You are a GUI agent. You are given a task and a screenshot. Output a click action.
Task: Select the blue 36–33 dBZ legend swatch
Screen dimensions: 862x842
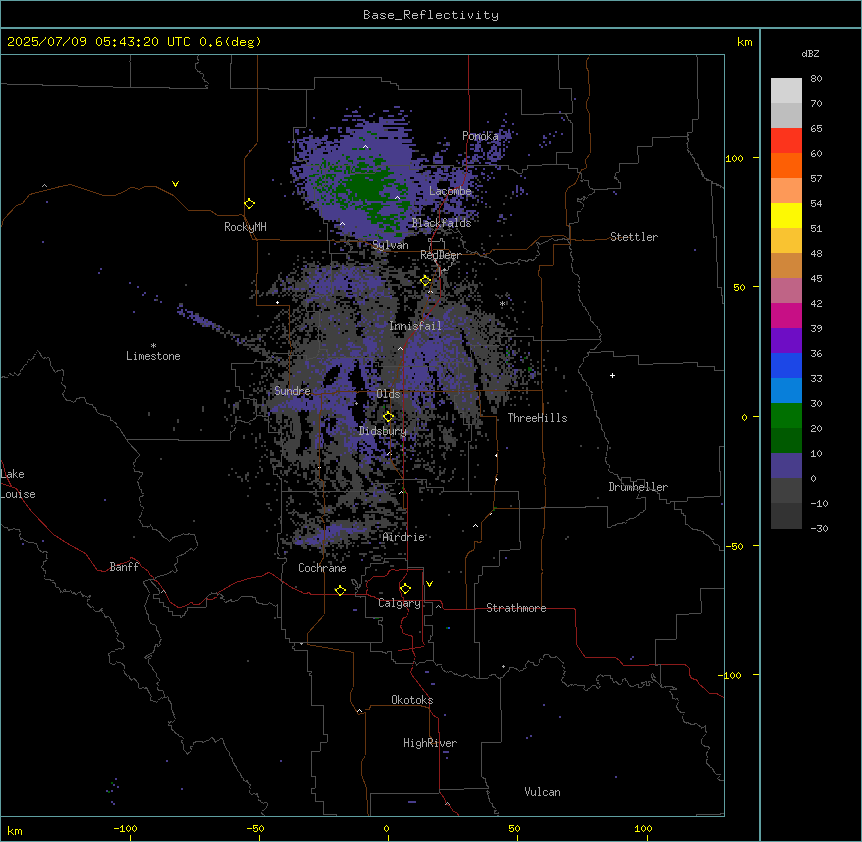tap(786, 365)
